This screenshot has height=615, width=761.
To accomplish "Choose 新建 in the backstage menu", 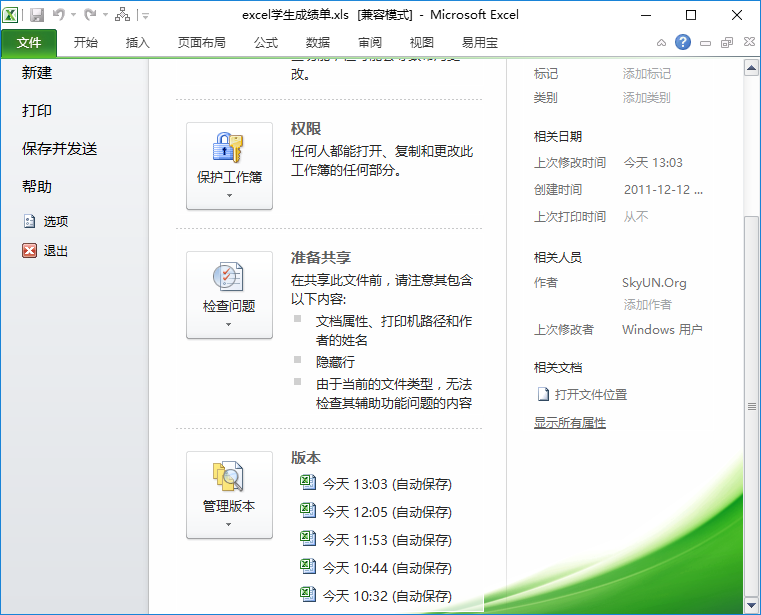I will 37,73.
